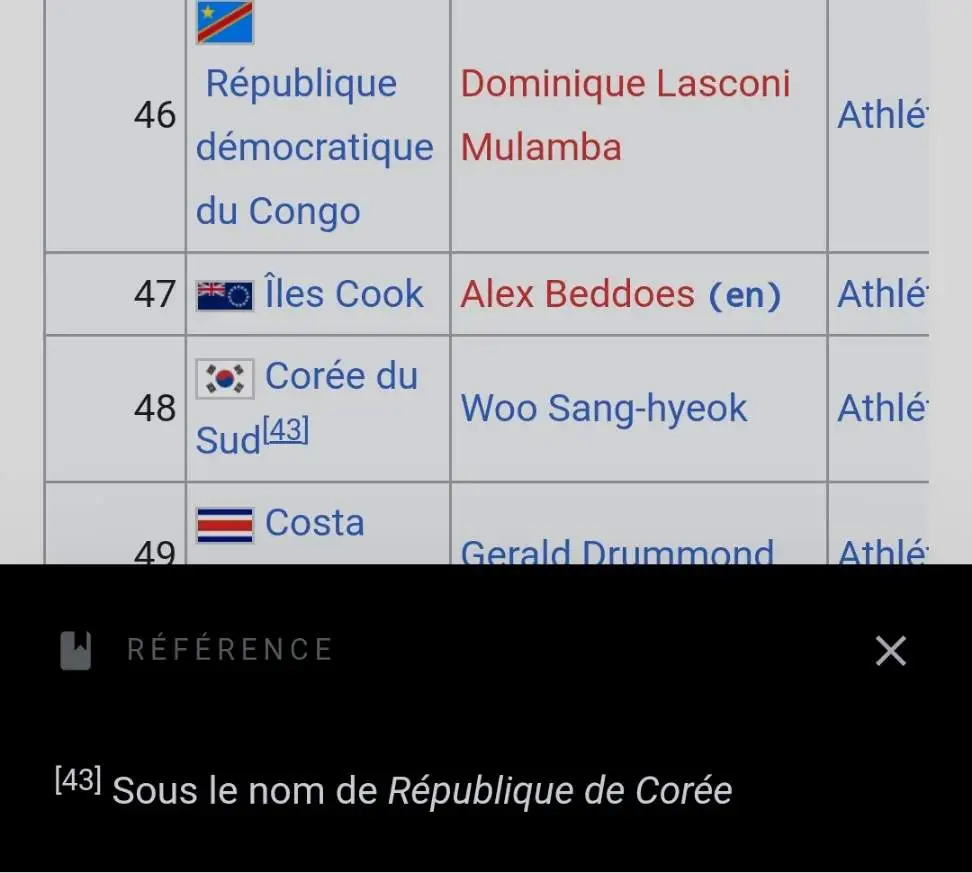Screen dimensions: 972x873
Task: Open Alex Beddoes article link
Action: [576, 294]
